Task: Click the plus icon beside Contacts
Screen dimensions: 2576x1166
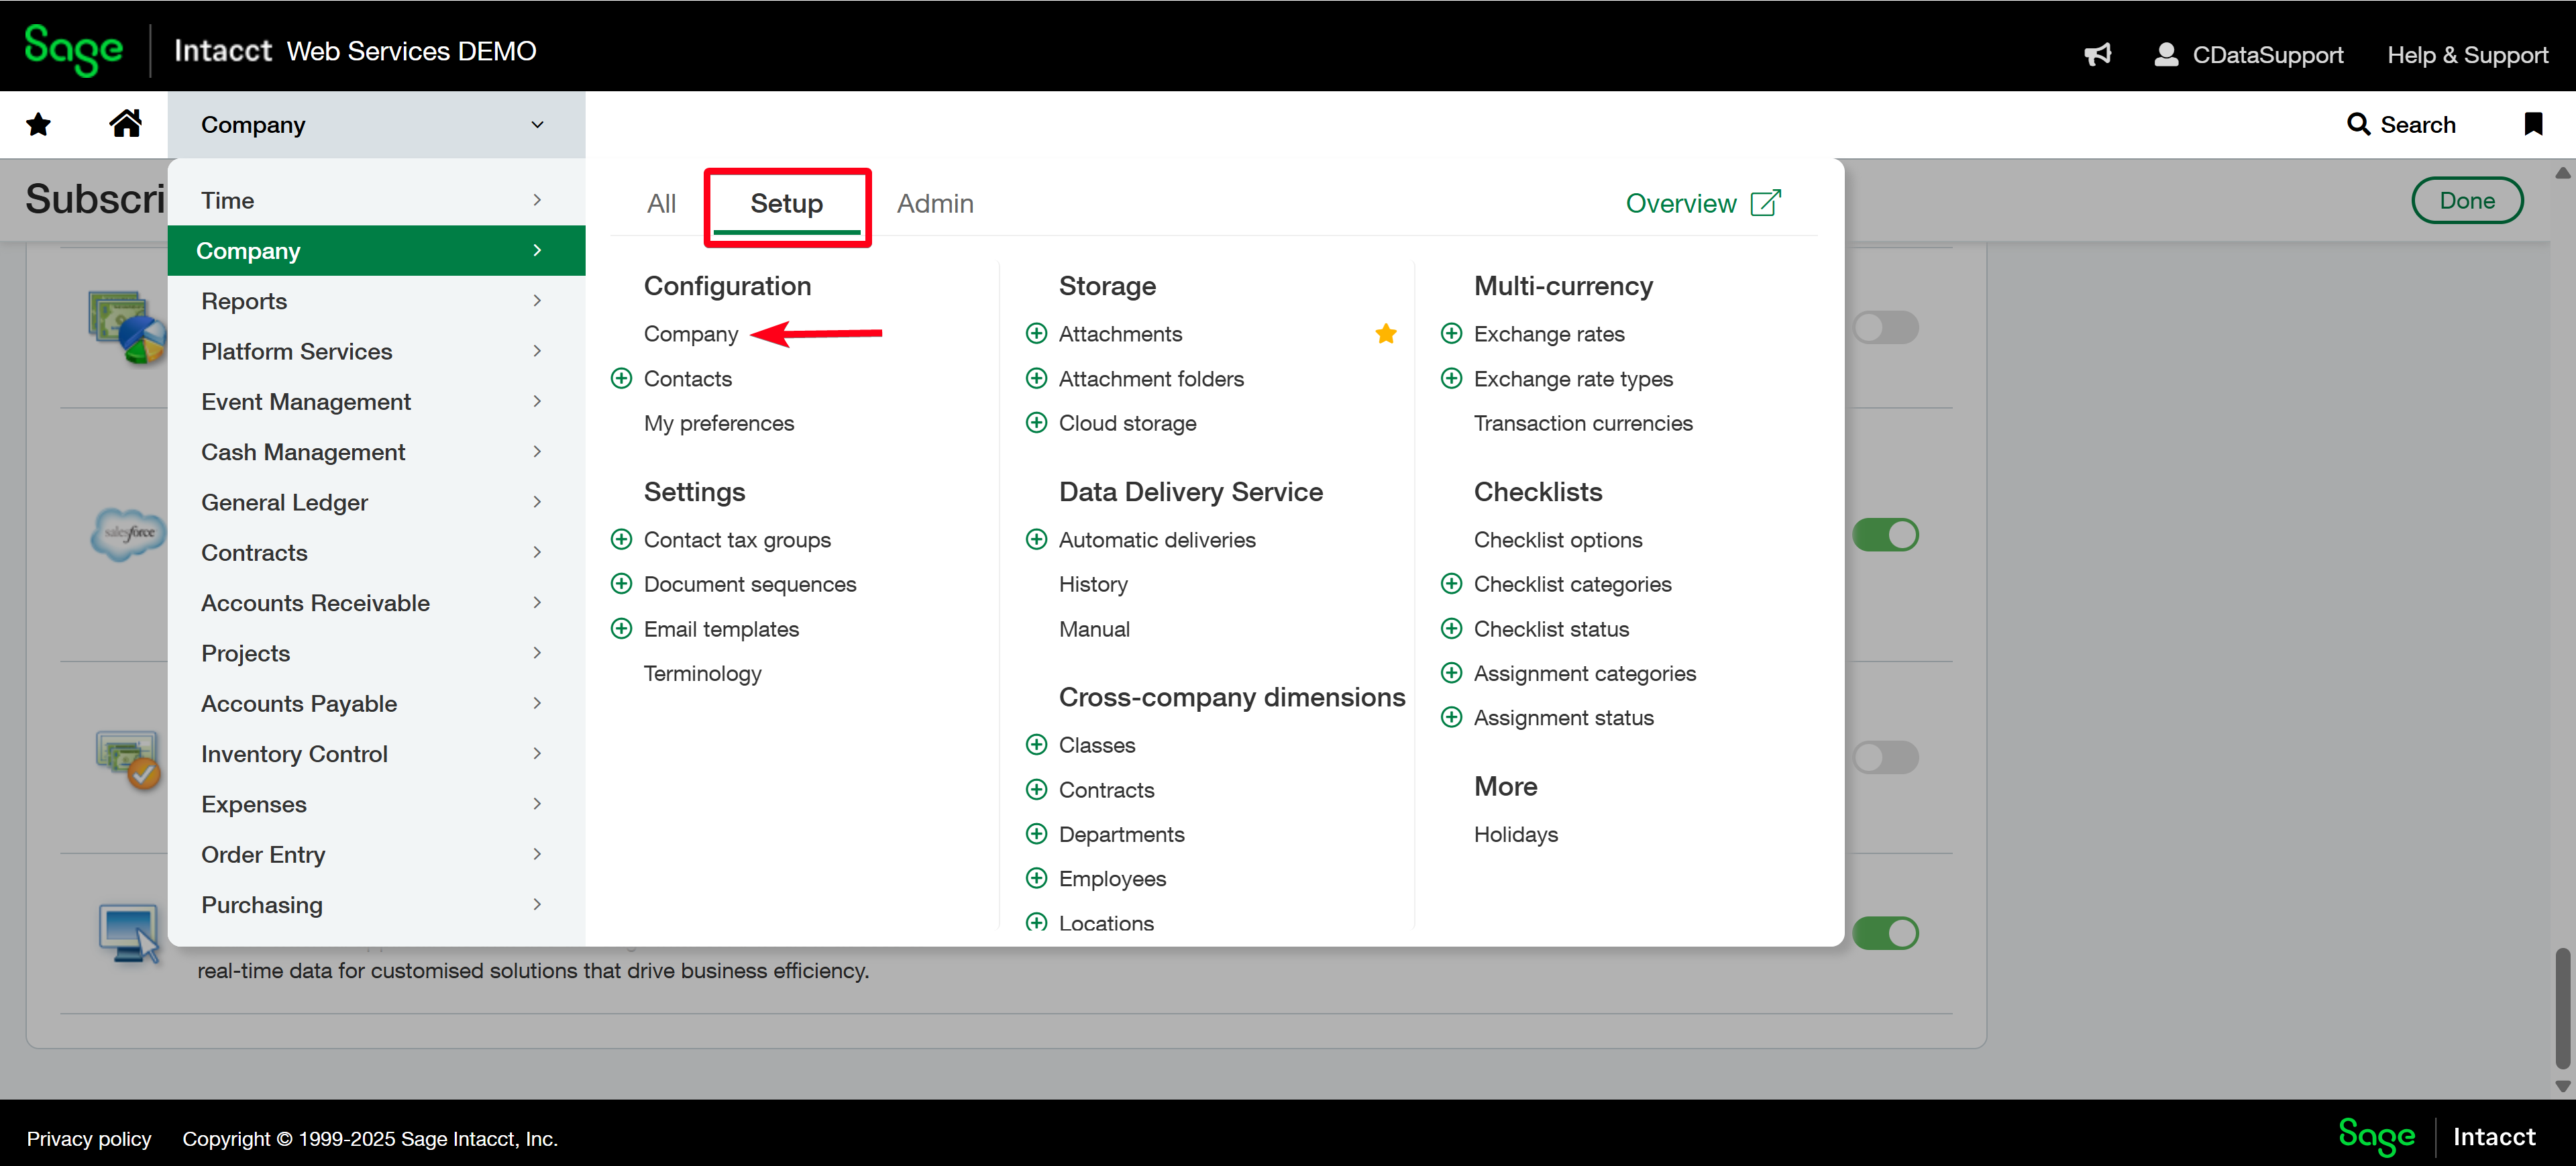Action: click(621, 378)
